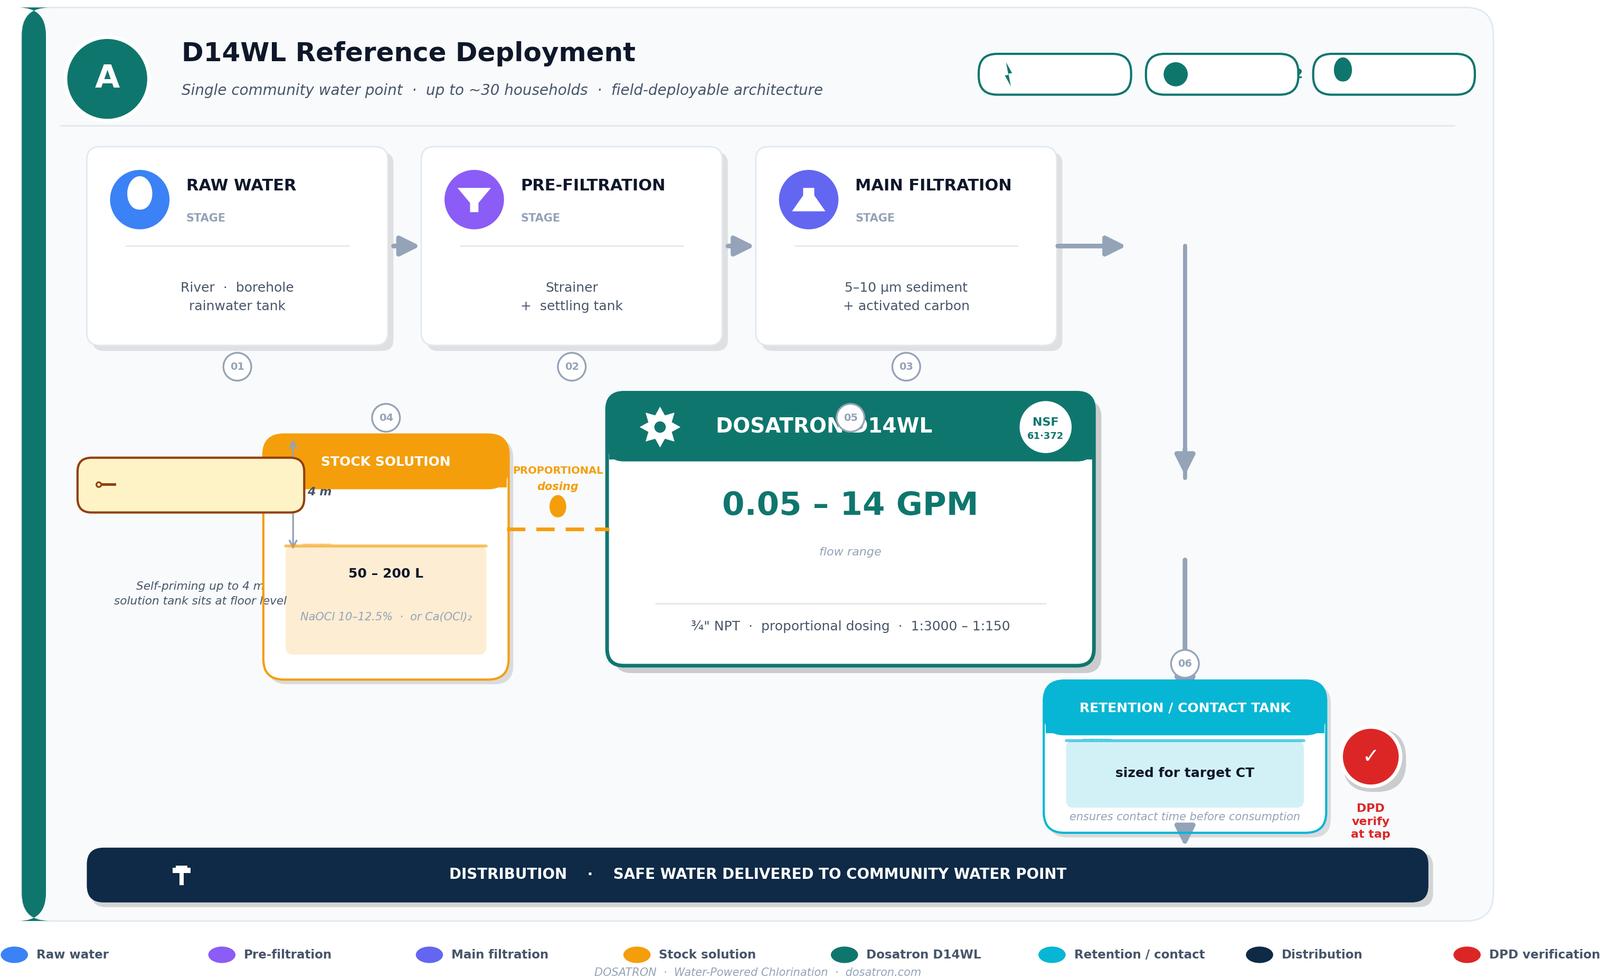This screenshot has width=1600, height=978.
Task: Click the title D14WL Reference Deployment
Action: coord(408,52)
